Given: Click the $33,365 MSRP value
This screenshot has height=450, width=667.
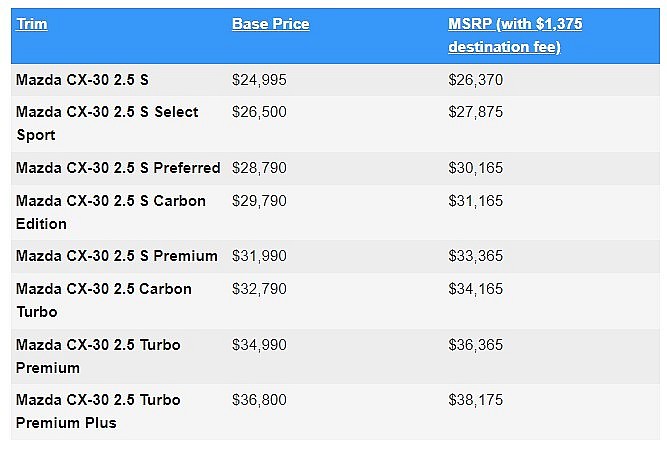Looking at the screenshot, I should [476, 256].
